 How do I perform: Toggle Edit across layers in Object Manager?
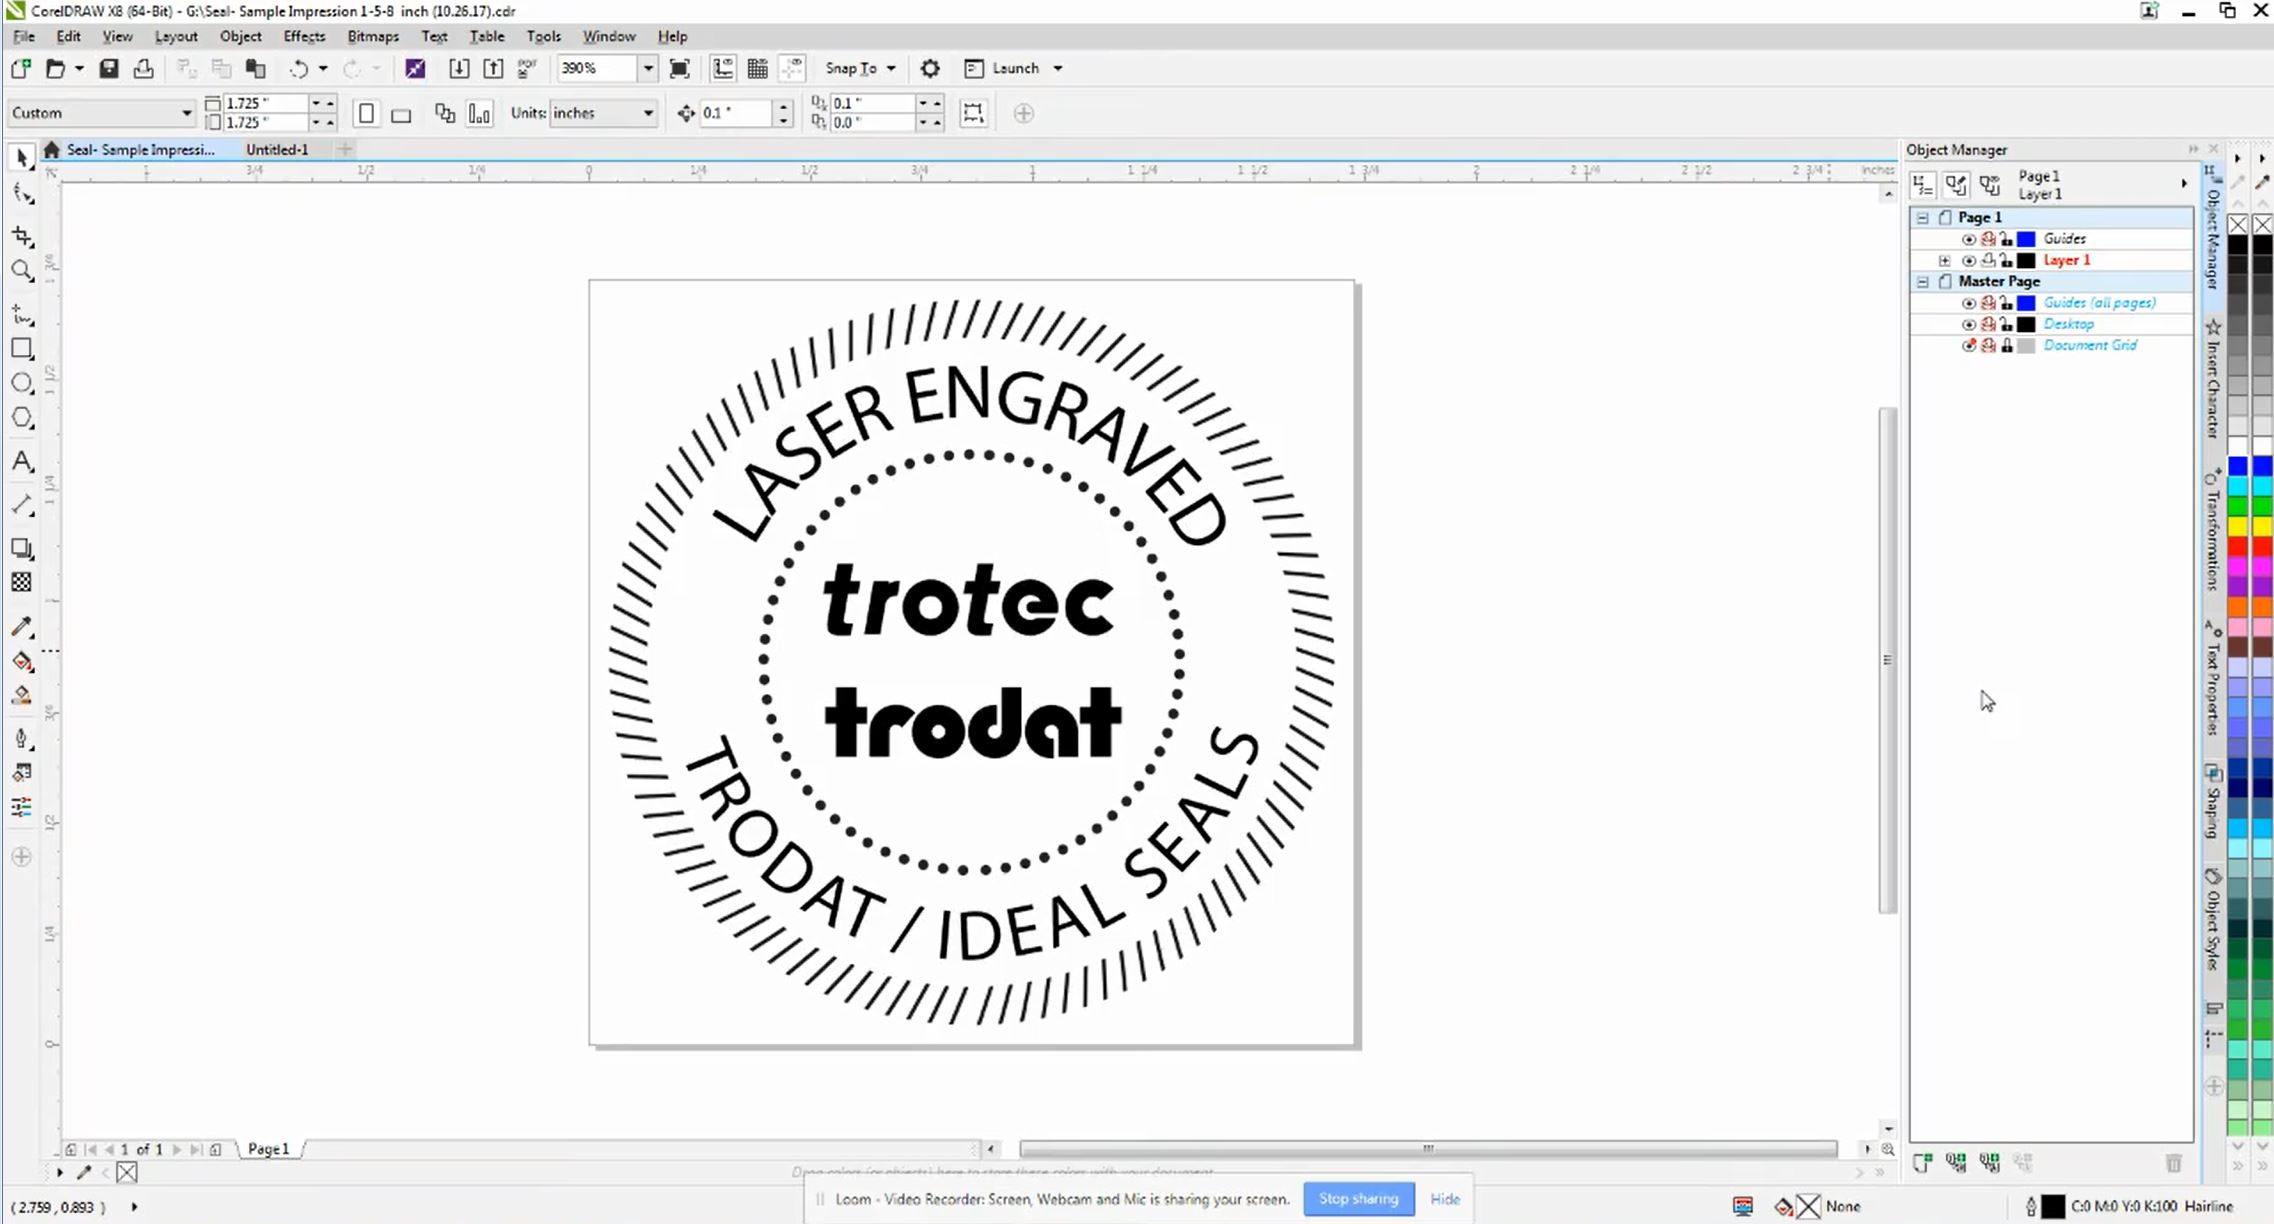pos(1956,185)
